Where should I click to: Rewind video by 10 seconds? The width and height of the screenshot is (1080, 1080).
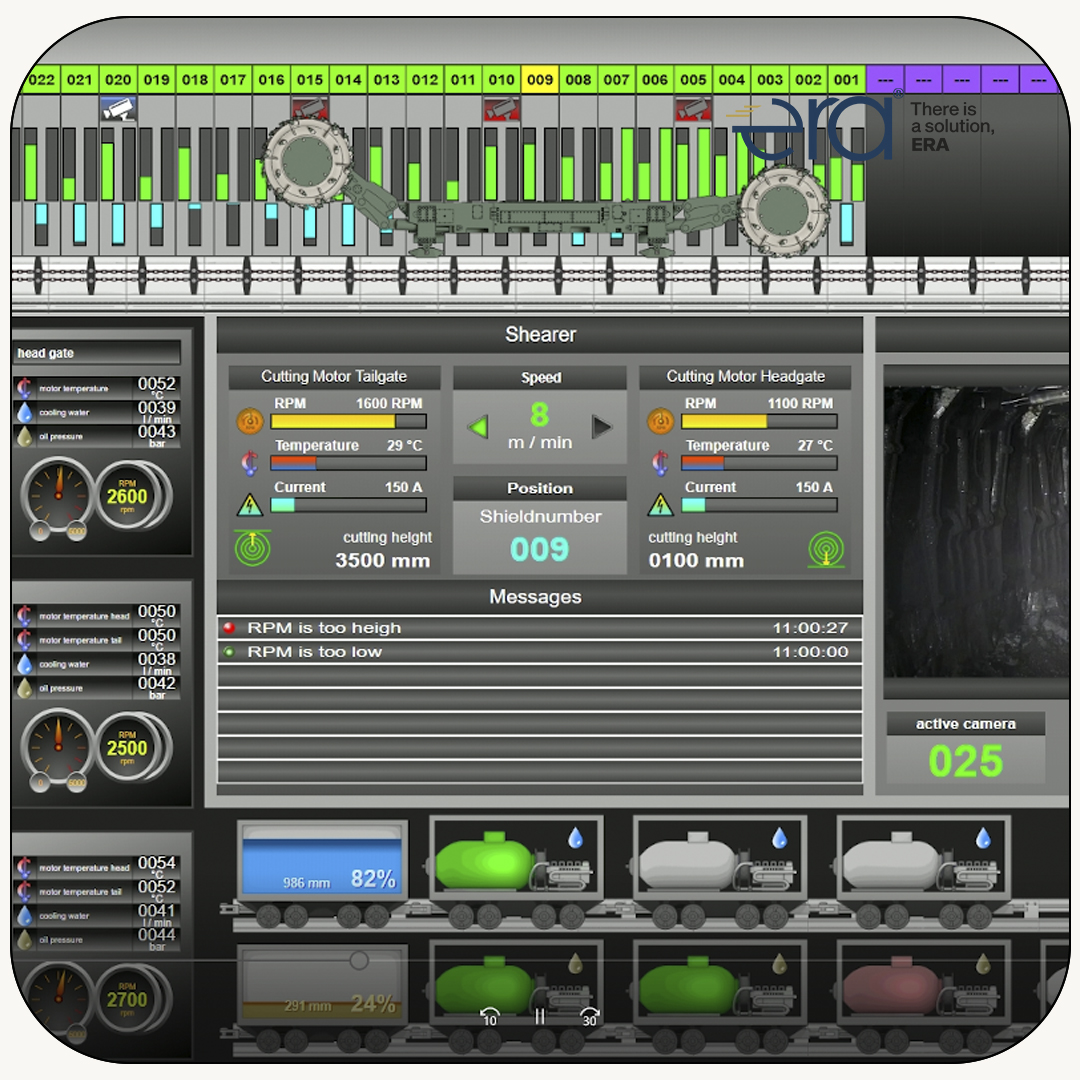click(489, 1016)
